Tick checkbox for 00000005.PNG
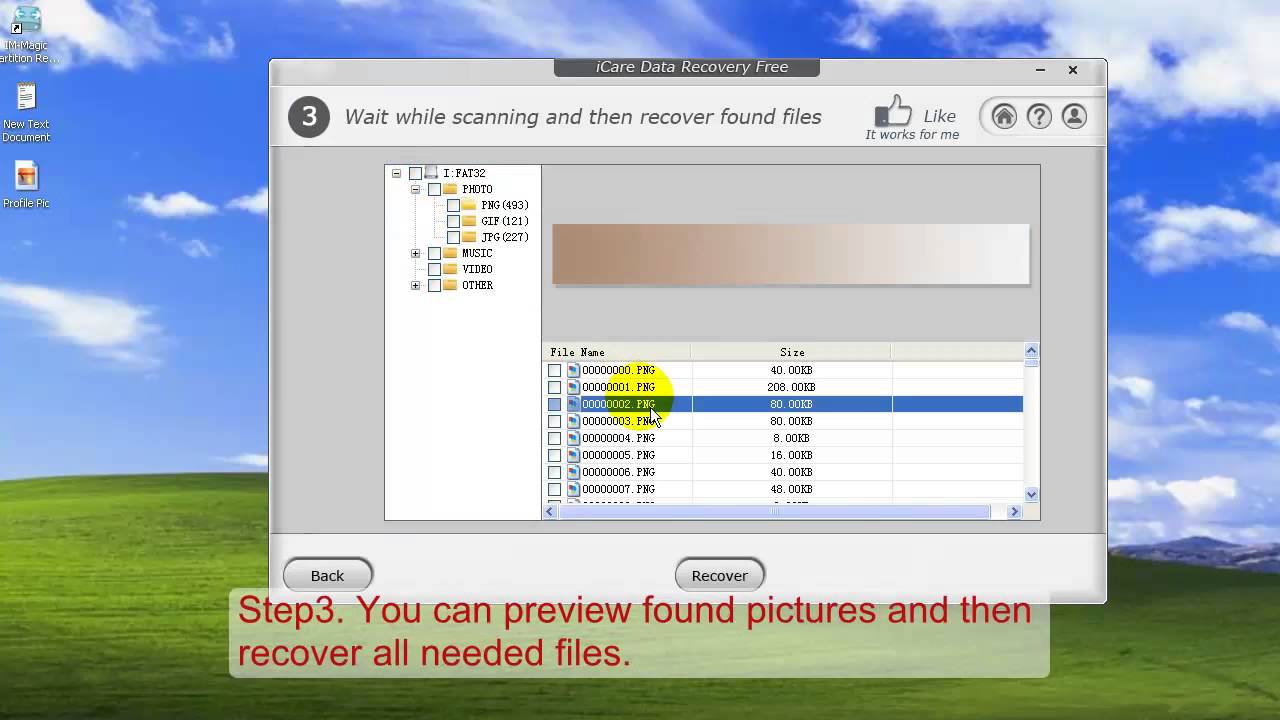The height and width of the screenshot is (720, 1280). click(554, 455)
